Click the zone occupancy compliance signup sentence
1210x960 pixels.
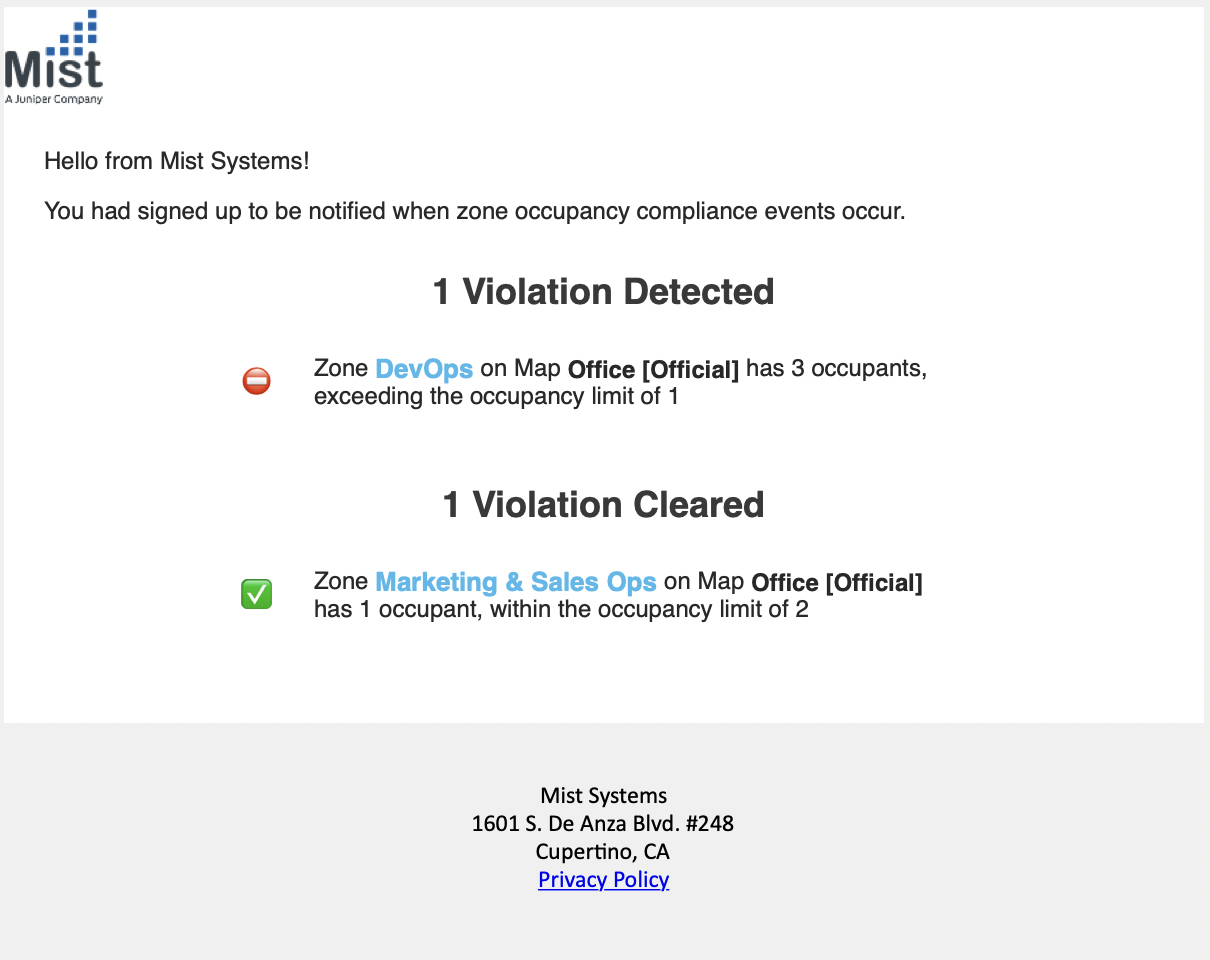[x=475, y=211]
